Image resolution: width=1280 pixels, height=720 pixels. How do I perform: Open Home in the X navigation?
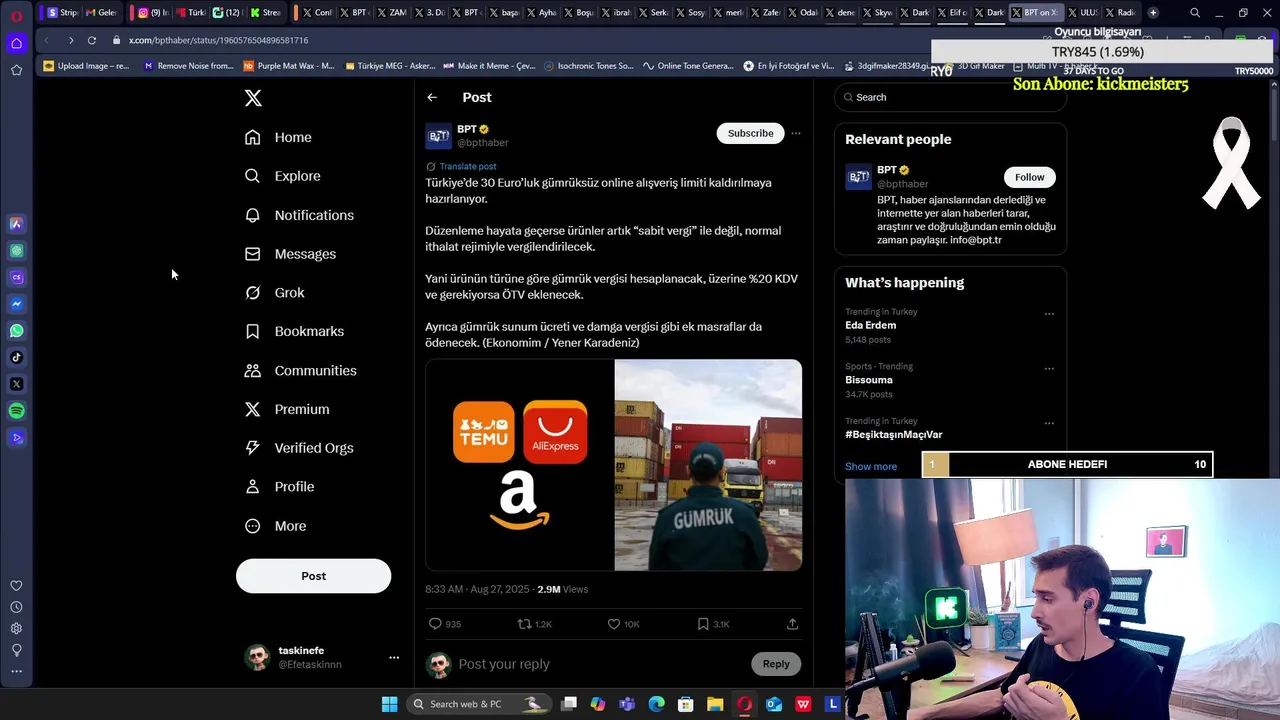pos(279,137)
